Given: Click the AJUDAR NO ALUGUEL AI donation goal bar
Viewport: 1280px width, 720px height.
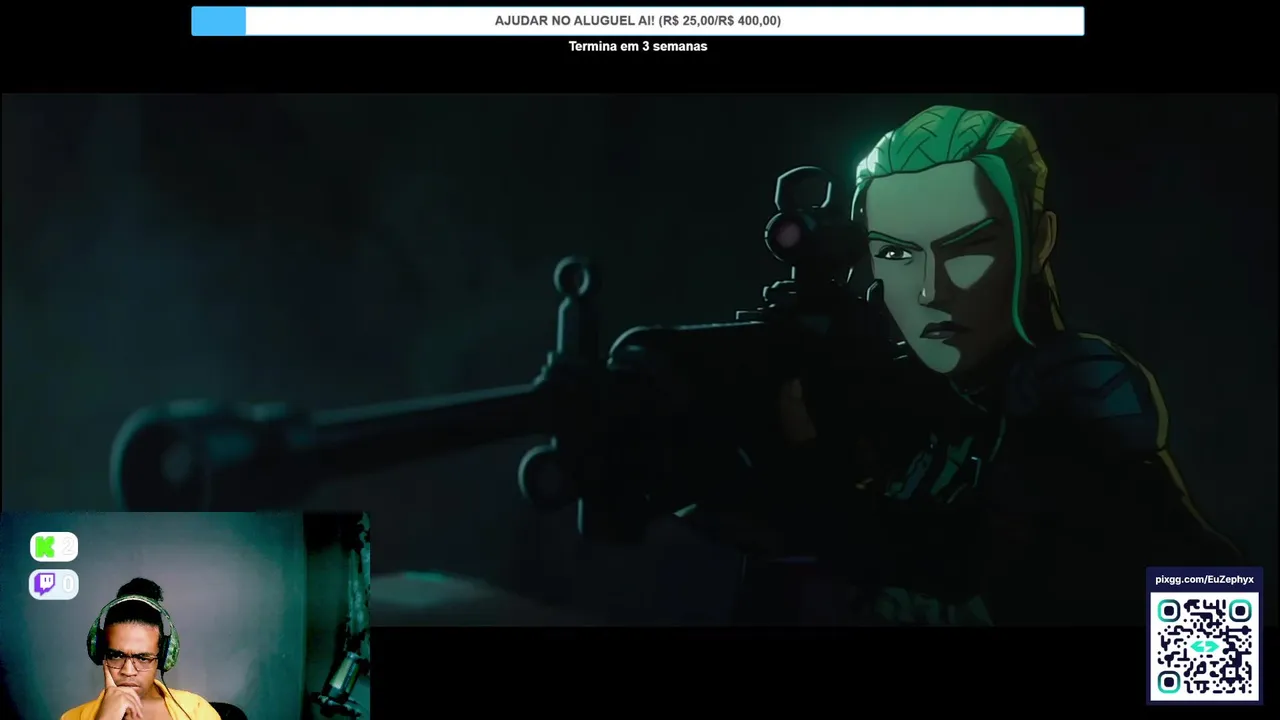Looking at the screenshot, I should pyautogui.click(x=638, y=21).
